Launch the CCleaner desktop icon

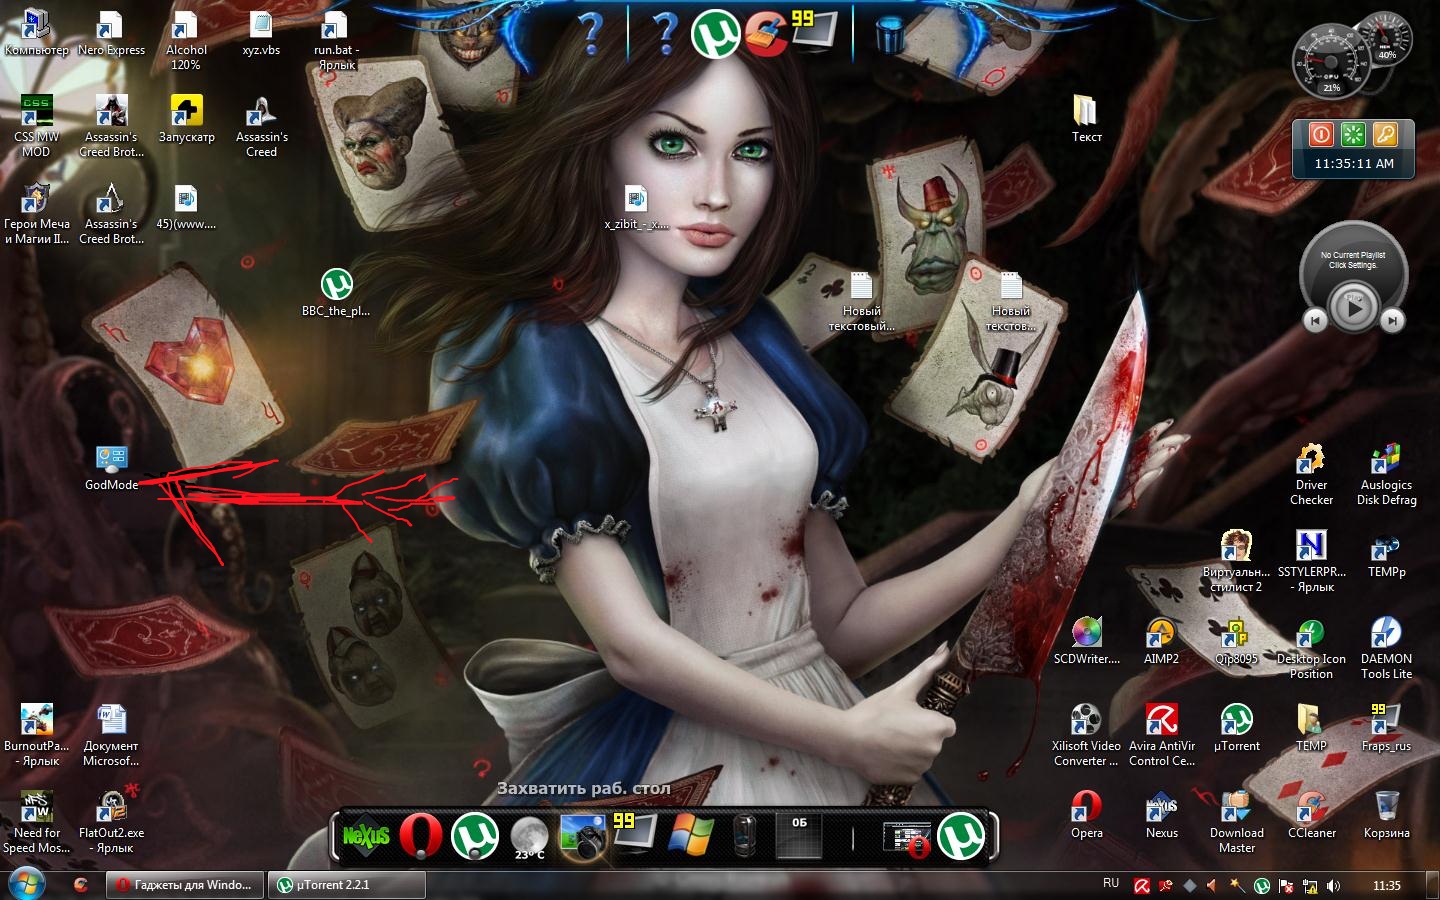1311,807
